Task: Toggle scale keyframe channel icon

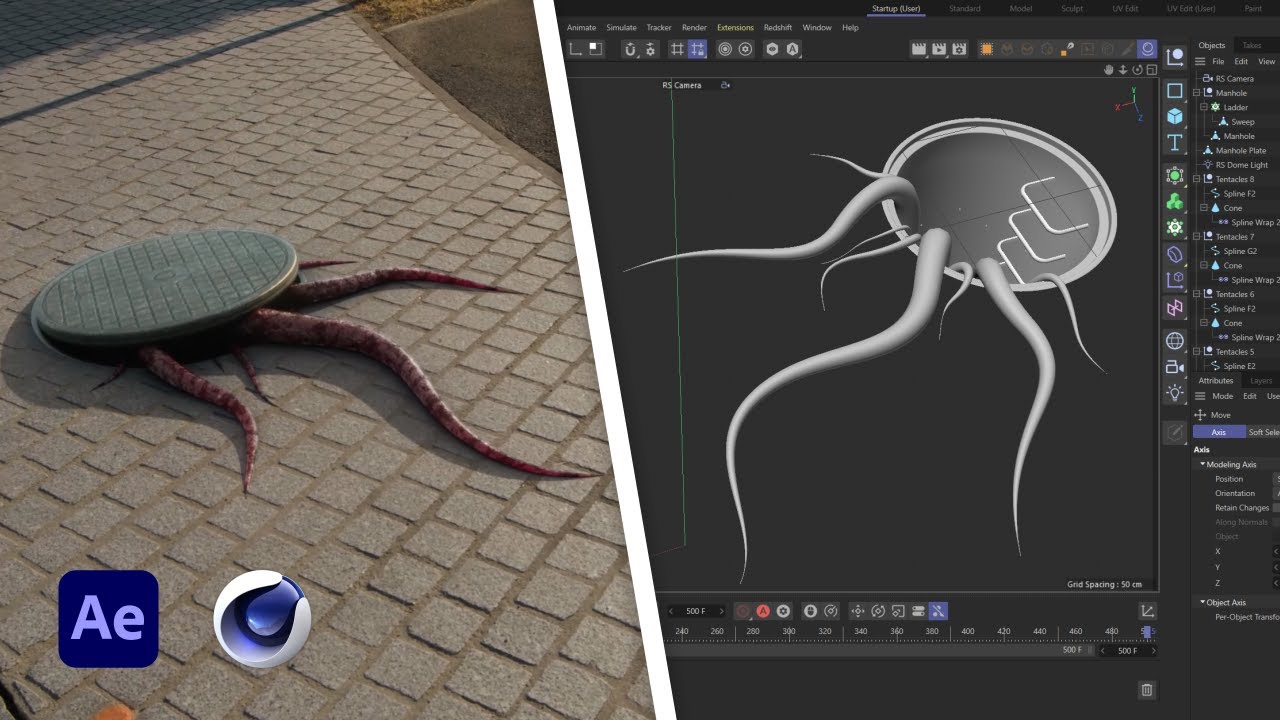Action: [x=898, y=611]
